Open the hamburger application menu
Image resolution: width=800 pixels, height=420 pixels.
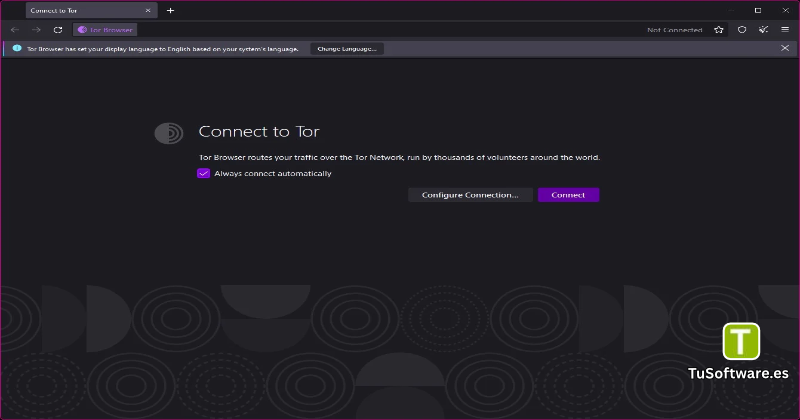785,30
